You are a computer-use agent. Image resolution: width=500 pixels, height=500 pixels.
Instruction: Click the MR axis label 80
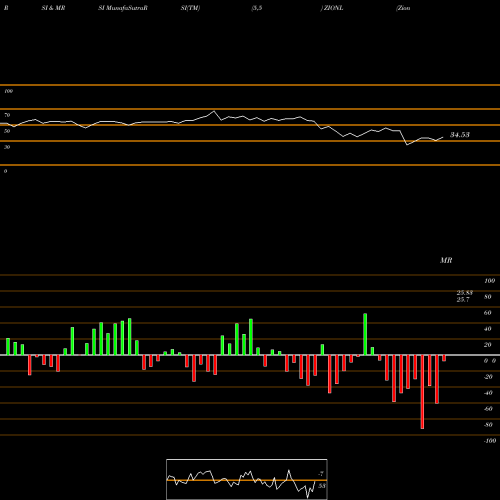pyautogui.click(x=488, y=297)
